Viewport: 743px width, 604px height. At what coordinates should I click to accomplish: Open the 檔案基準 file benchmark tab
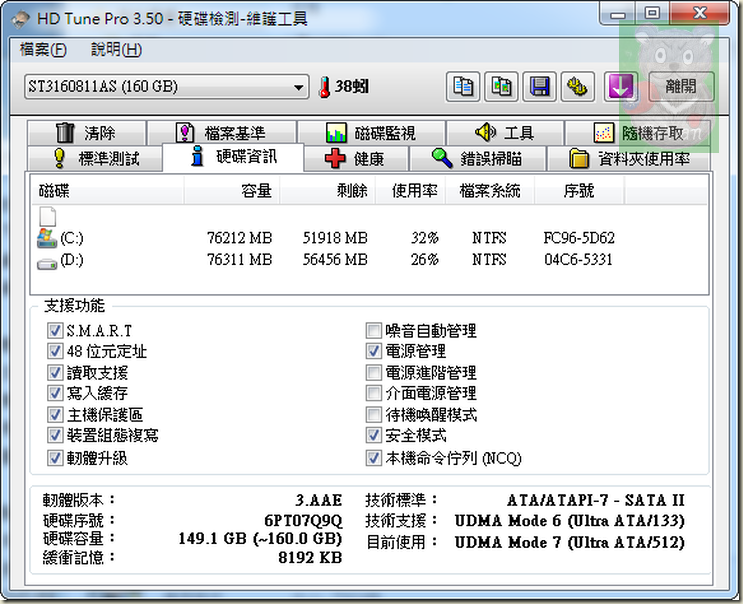click(222, 133)
